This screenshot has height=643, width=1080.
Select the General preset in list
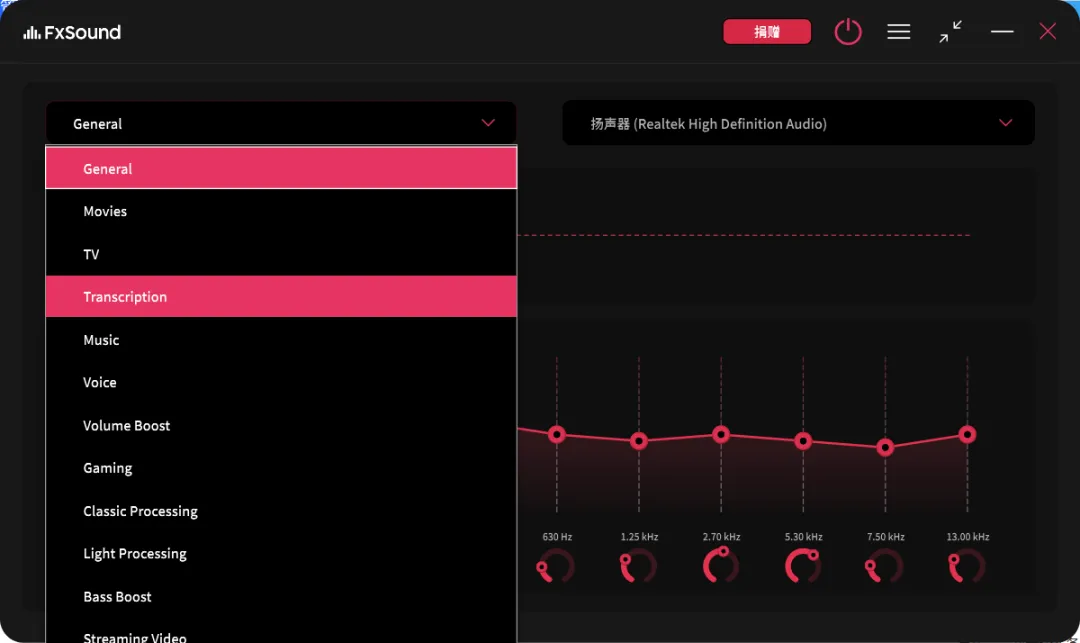coord(281,168)
